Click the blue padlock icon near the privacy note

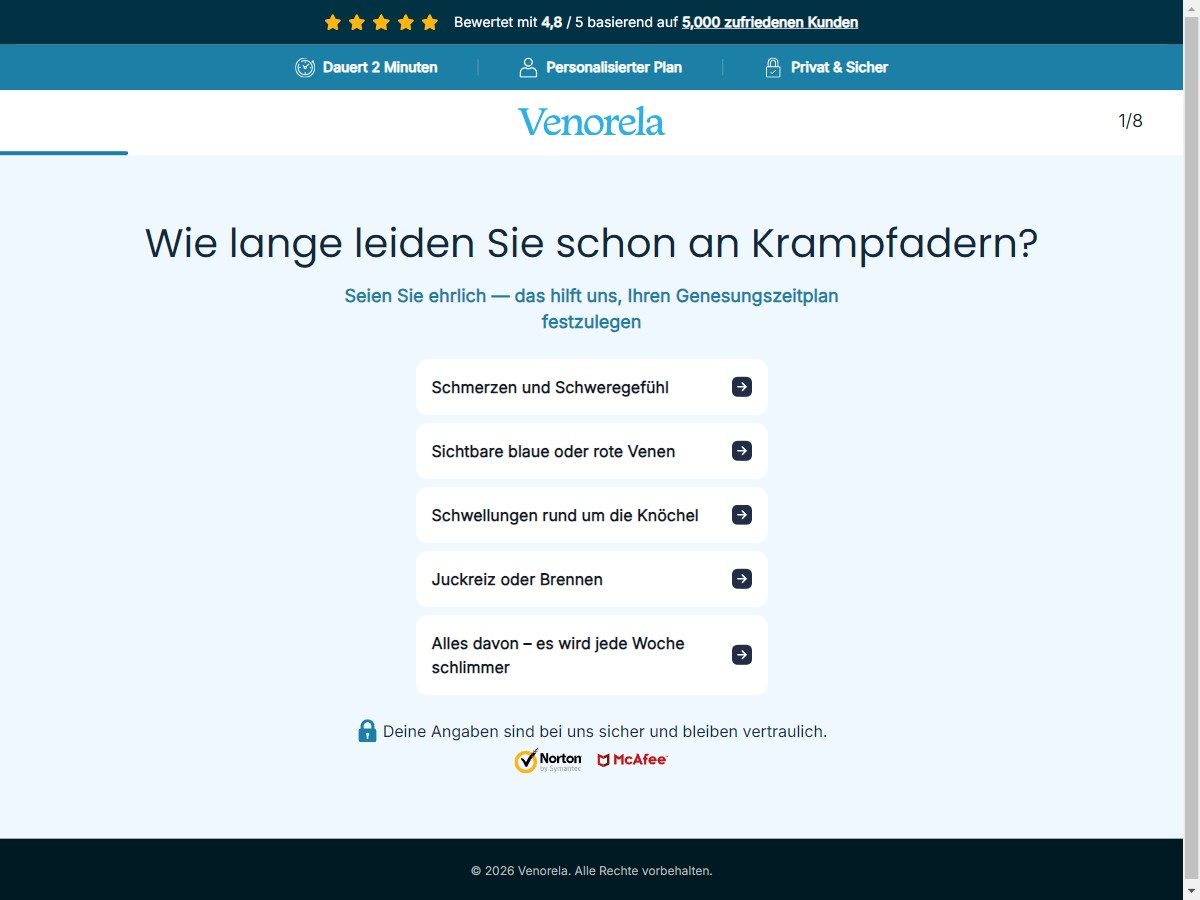click(x=367, y=731)
